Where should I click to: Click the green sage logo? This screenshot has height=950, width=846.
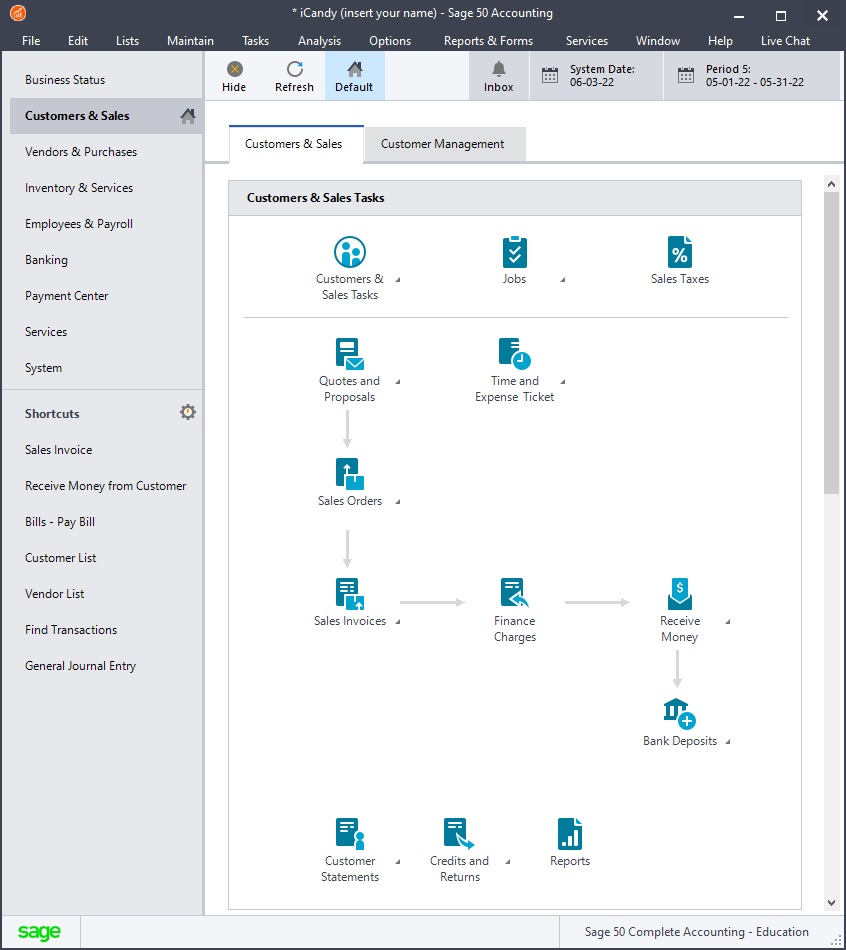click(x=39, y=932)
